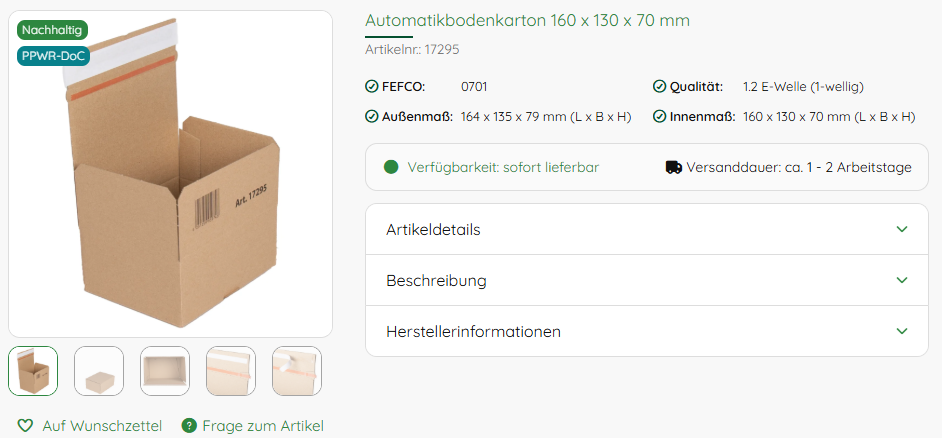Screen dimensions: 942x438
Task: Expand the Beschreibung section chevron
Action: click(x=901, y=280)
